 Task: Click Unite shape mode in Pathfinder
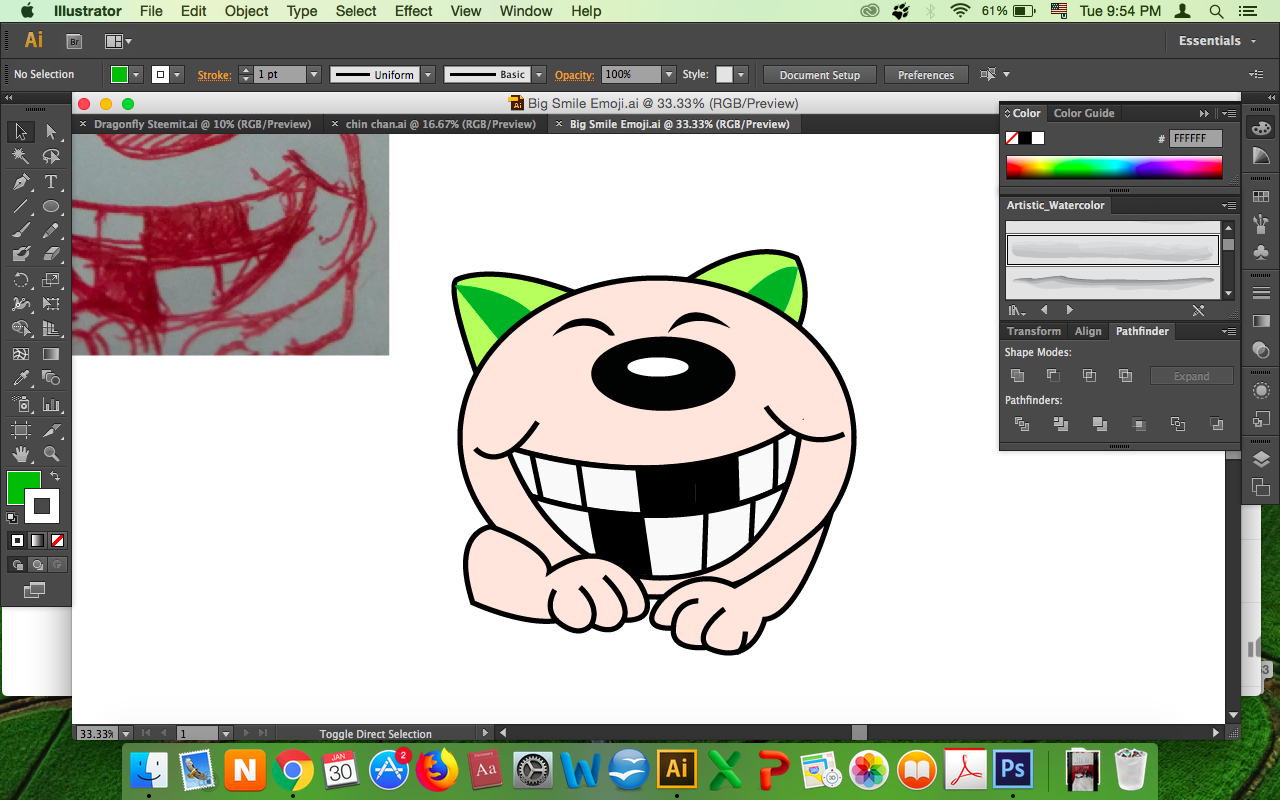coord(1018,376)
